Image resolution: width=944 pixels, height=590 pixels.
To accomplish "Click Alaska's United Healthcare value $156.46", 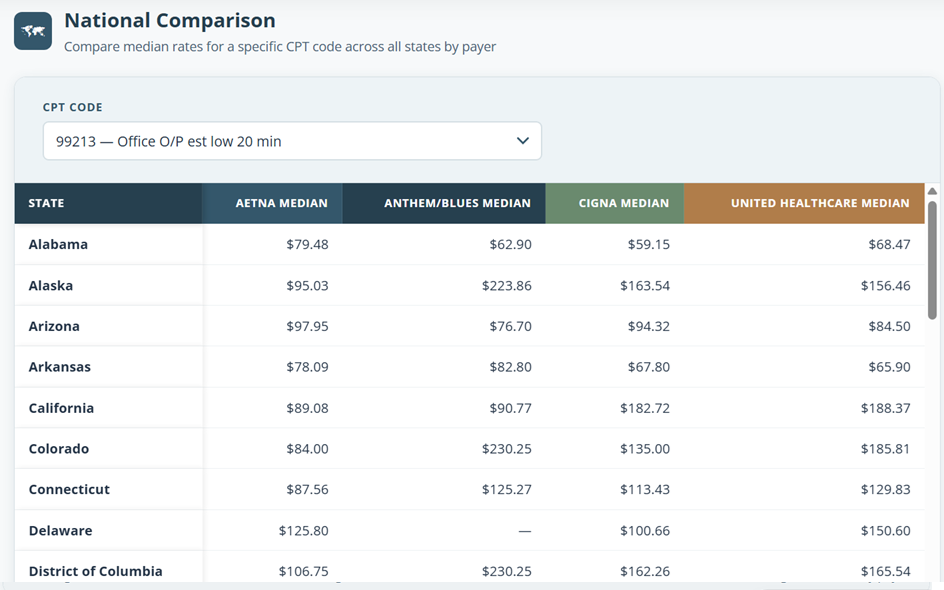I will click(x=886, y=285).
